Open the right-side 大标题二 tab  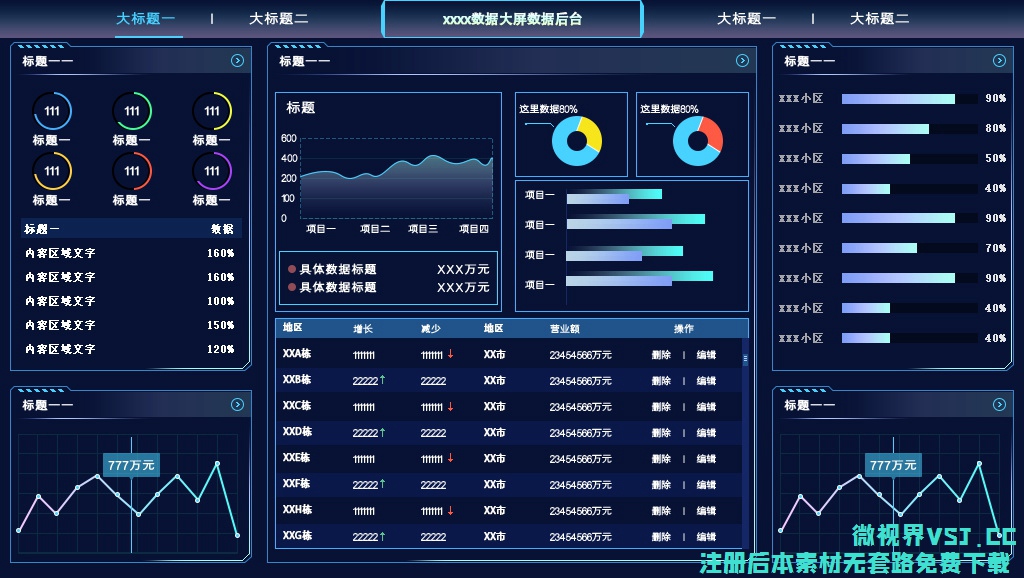click(x=879, y=18)
